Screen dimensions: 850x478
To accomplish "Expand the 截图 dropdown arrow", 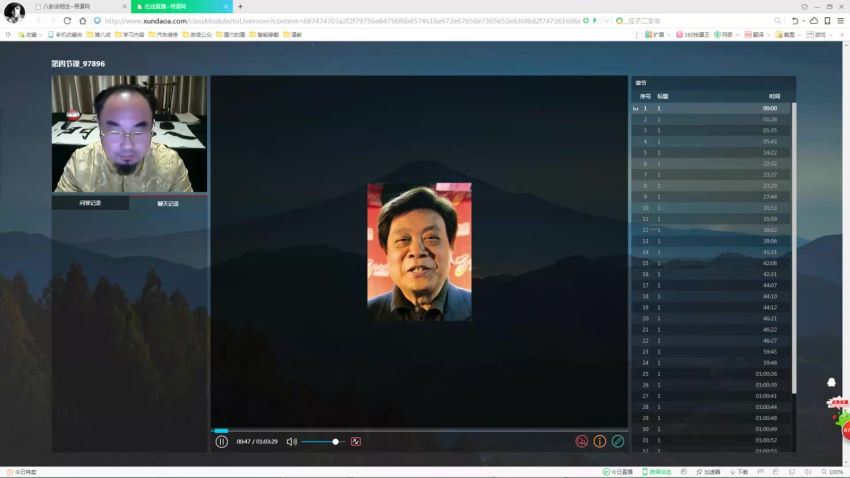I will 799,35.
